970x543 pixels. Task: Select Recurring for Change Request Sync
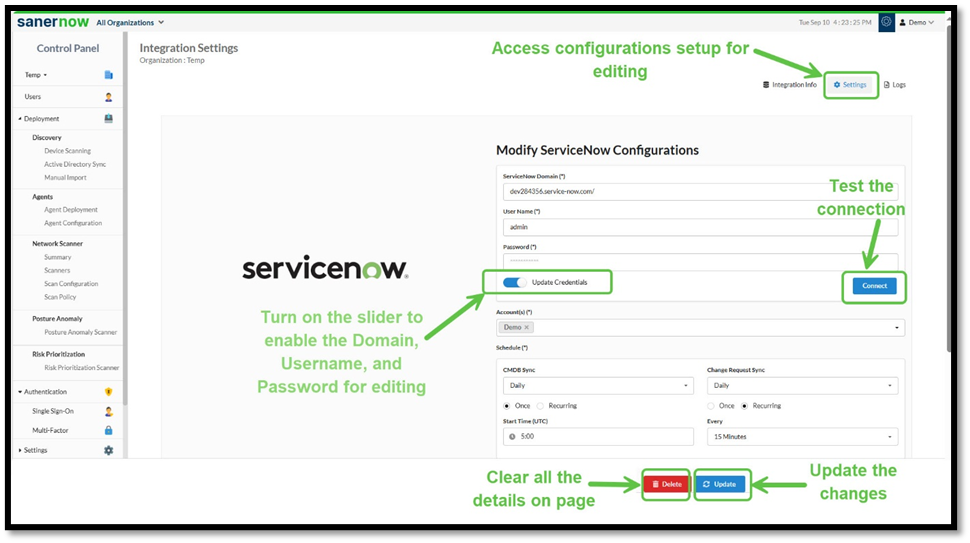[x=744, y=406]
